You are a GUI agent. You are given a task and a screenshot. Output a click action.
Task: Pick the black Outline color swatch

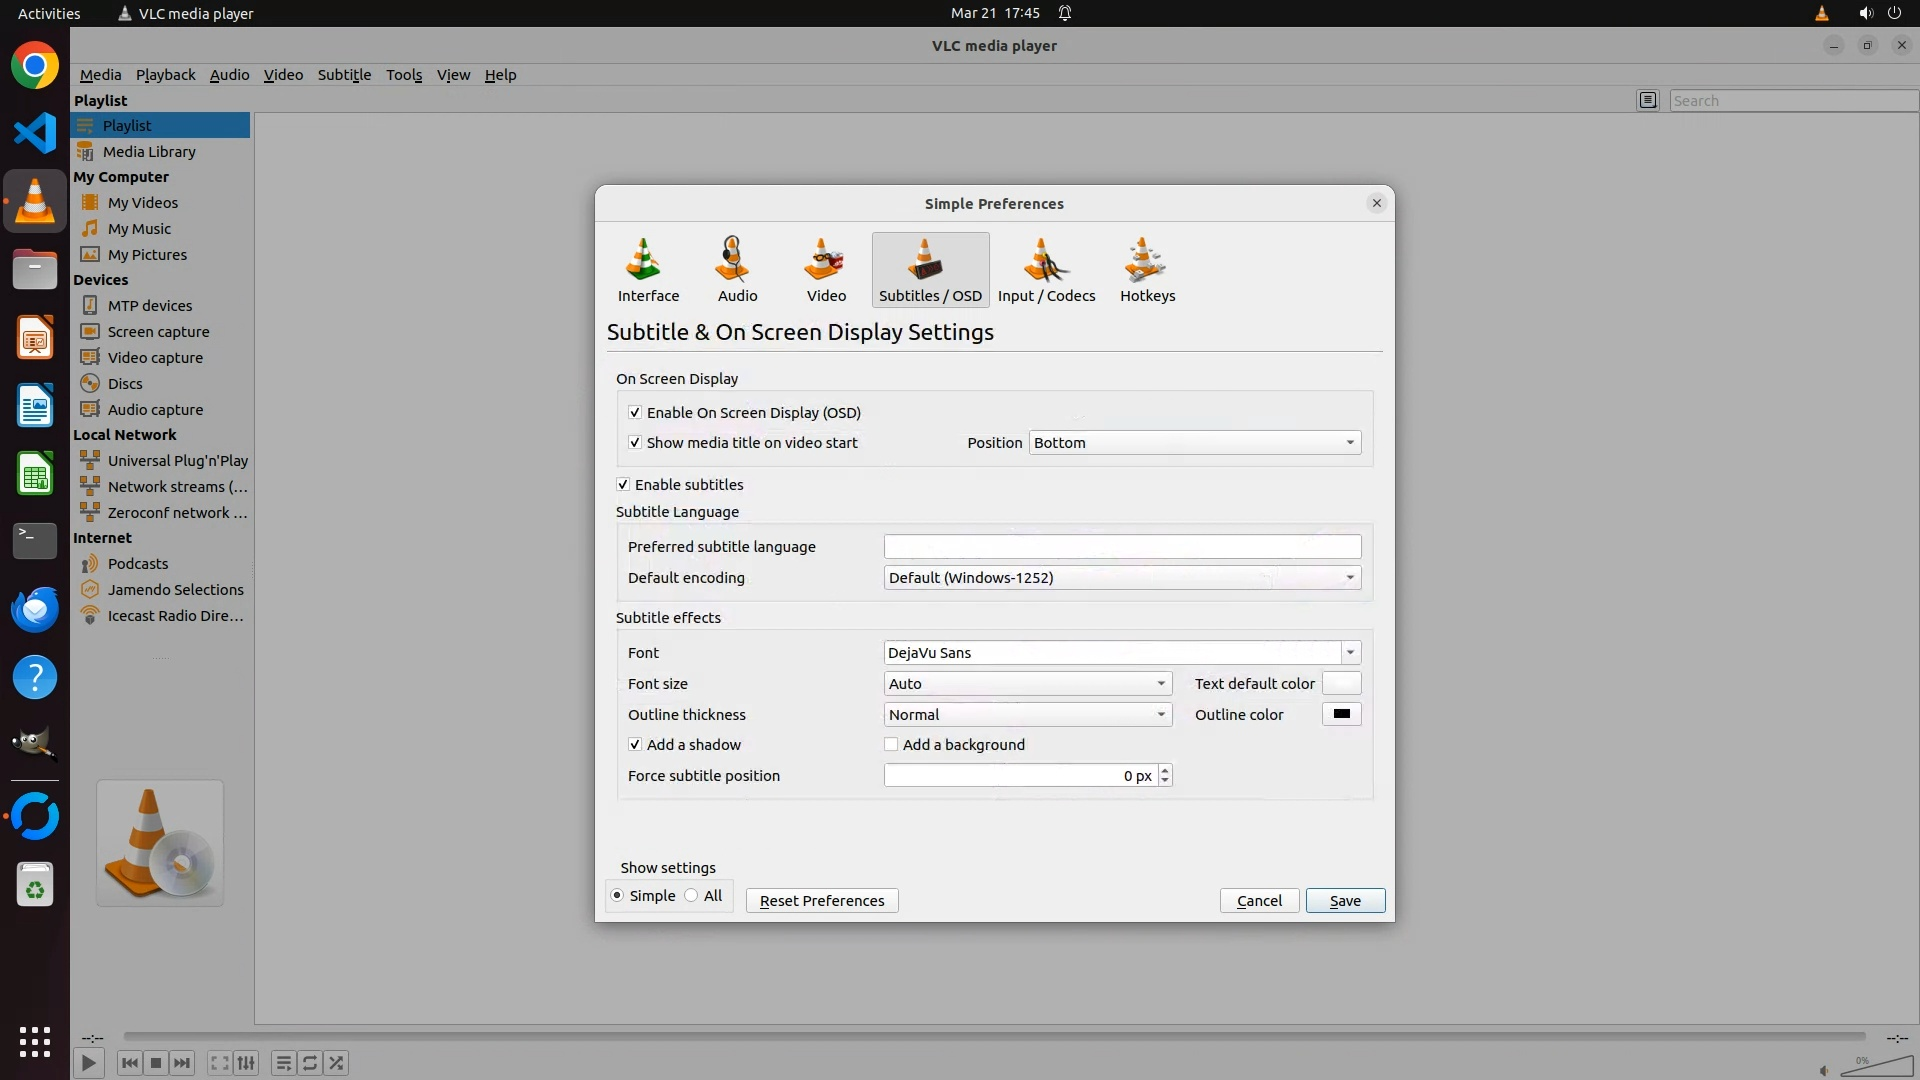click(x=1341, y=714)
